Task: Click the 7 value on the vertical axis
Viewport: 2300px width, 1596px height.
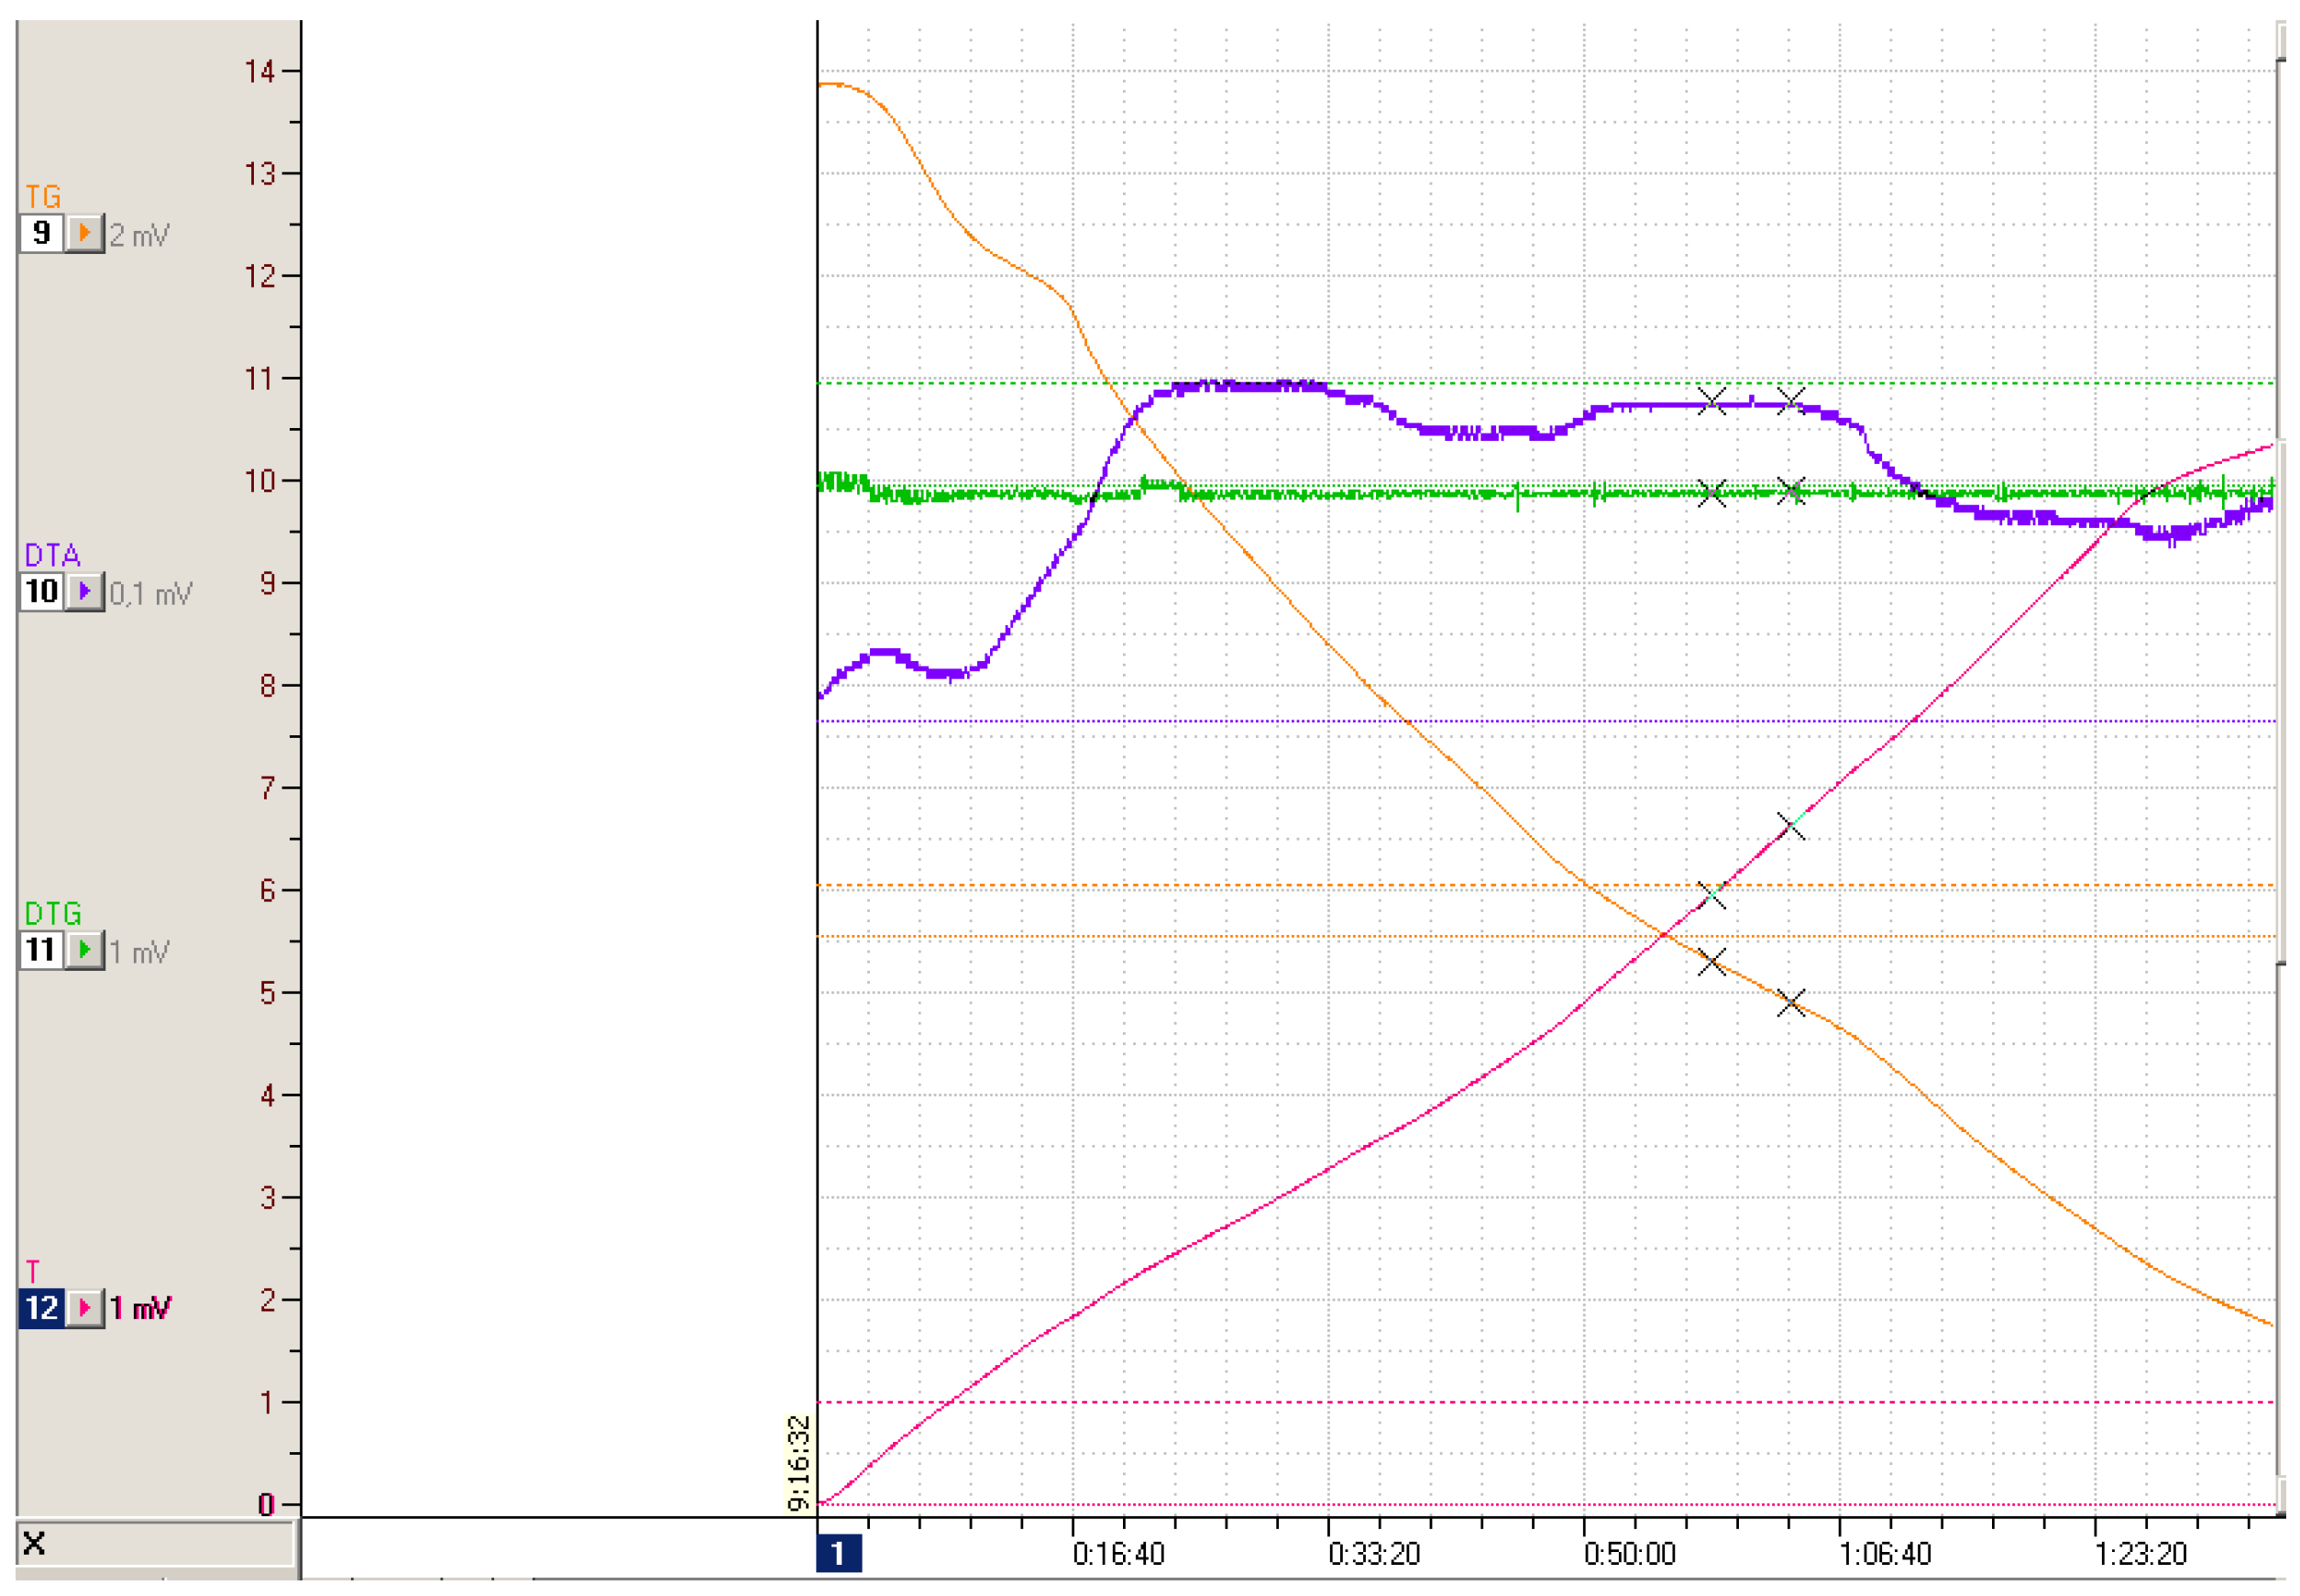Action: 267,788
